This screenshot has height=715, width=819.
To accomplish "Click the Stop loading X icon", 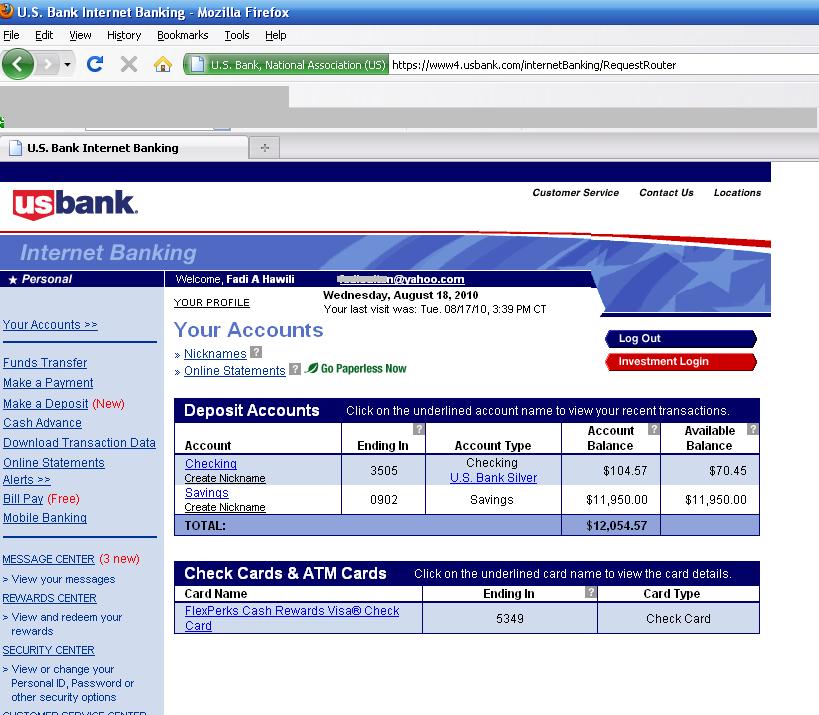I will 128,64.
